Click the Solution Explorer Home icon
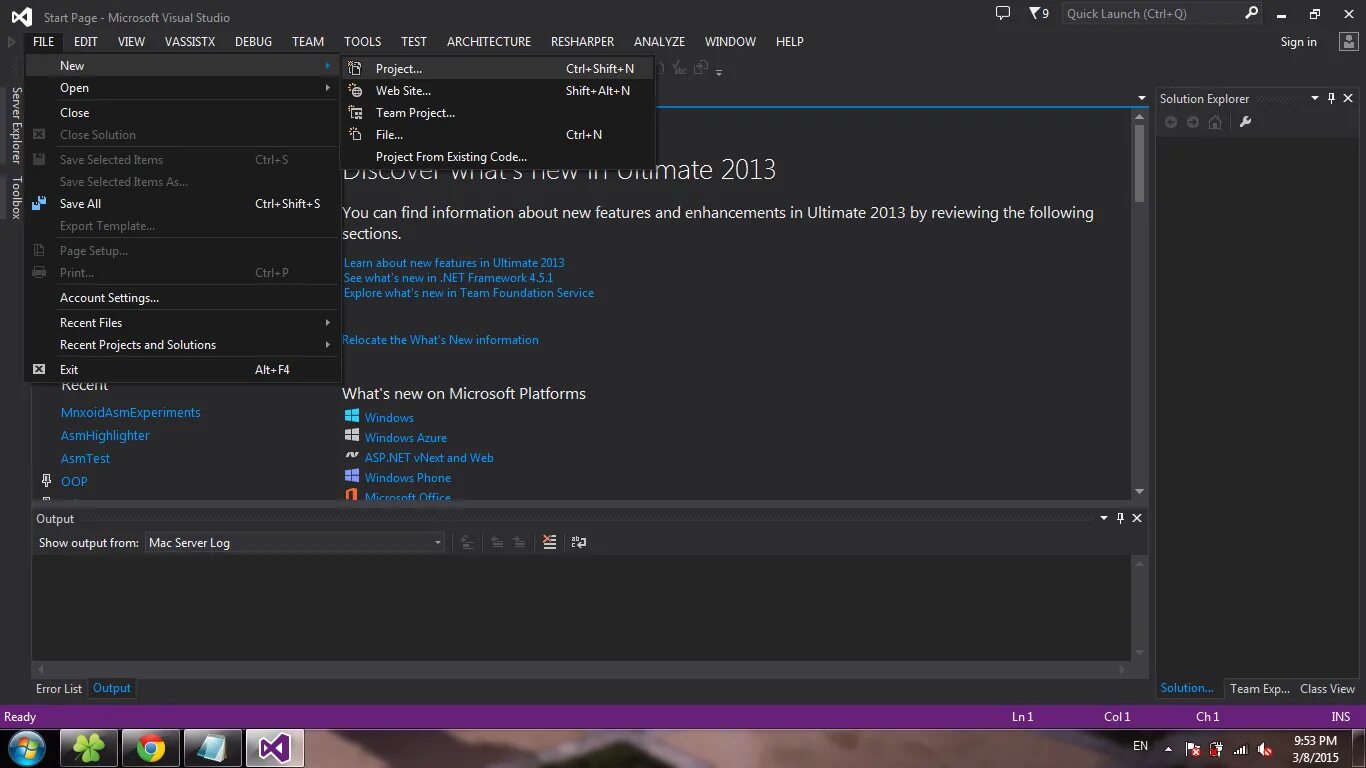This screenshot has width=1366, height=768. point(1215,122)
